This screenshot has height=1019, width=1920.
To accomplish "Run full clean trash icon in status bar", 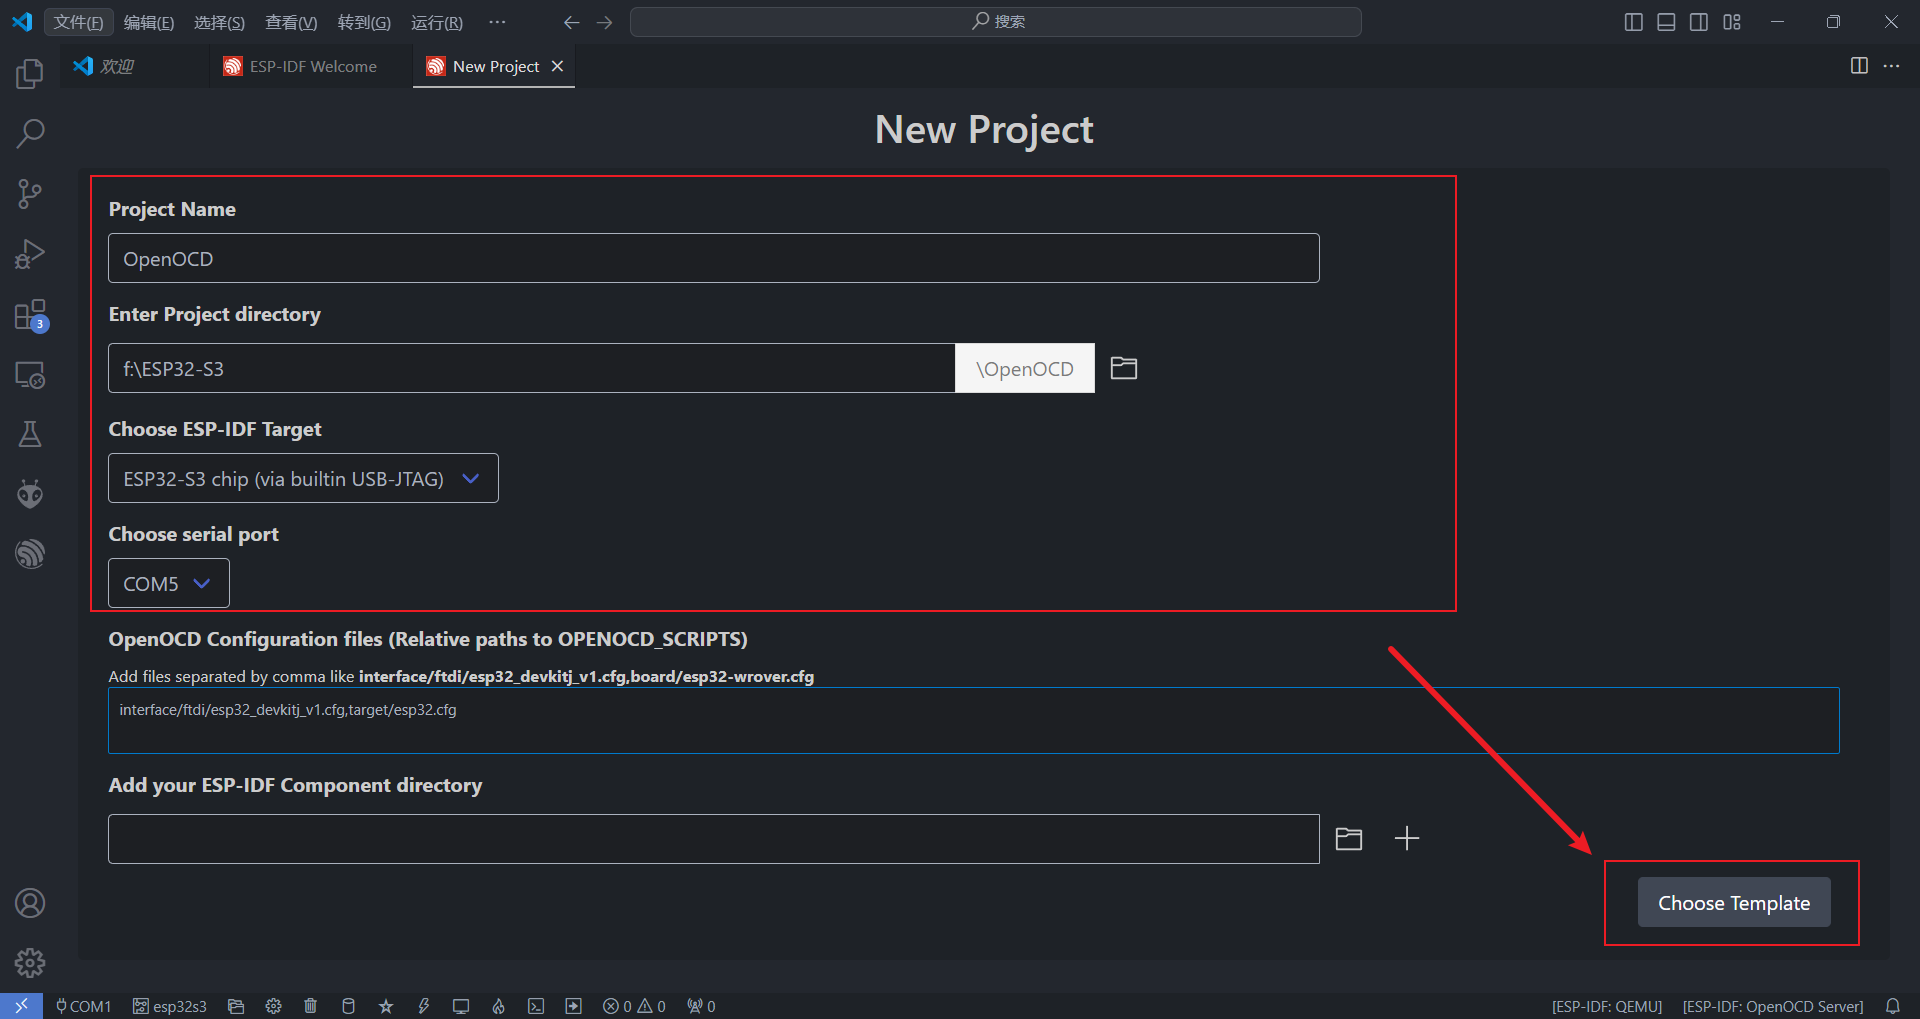I will [x=311, y=1006].
